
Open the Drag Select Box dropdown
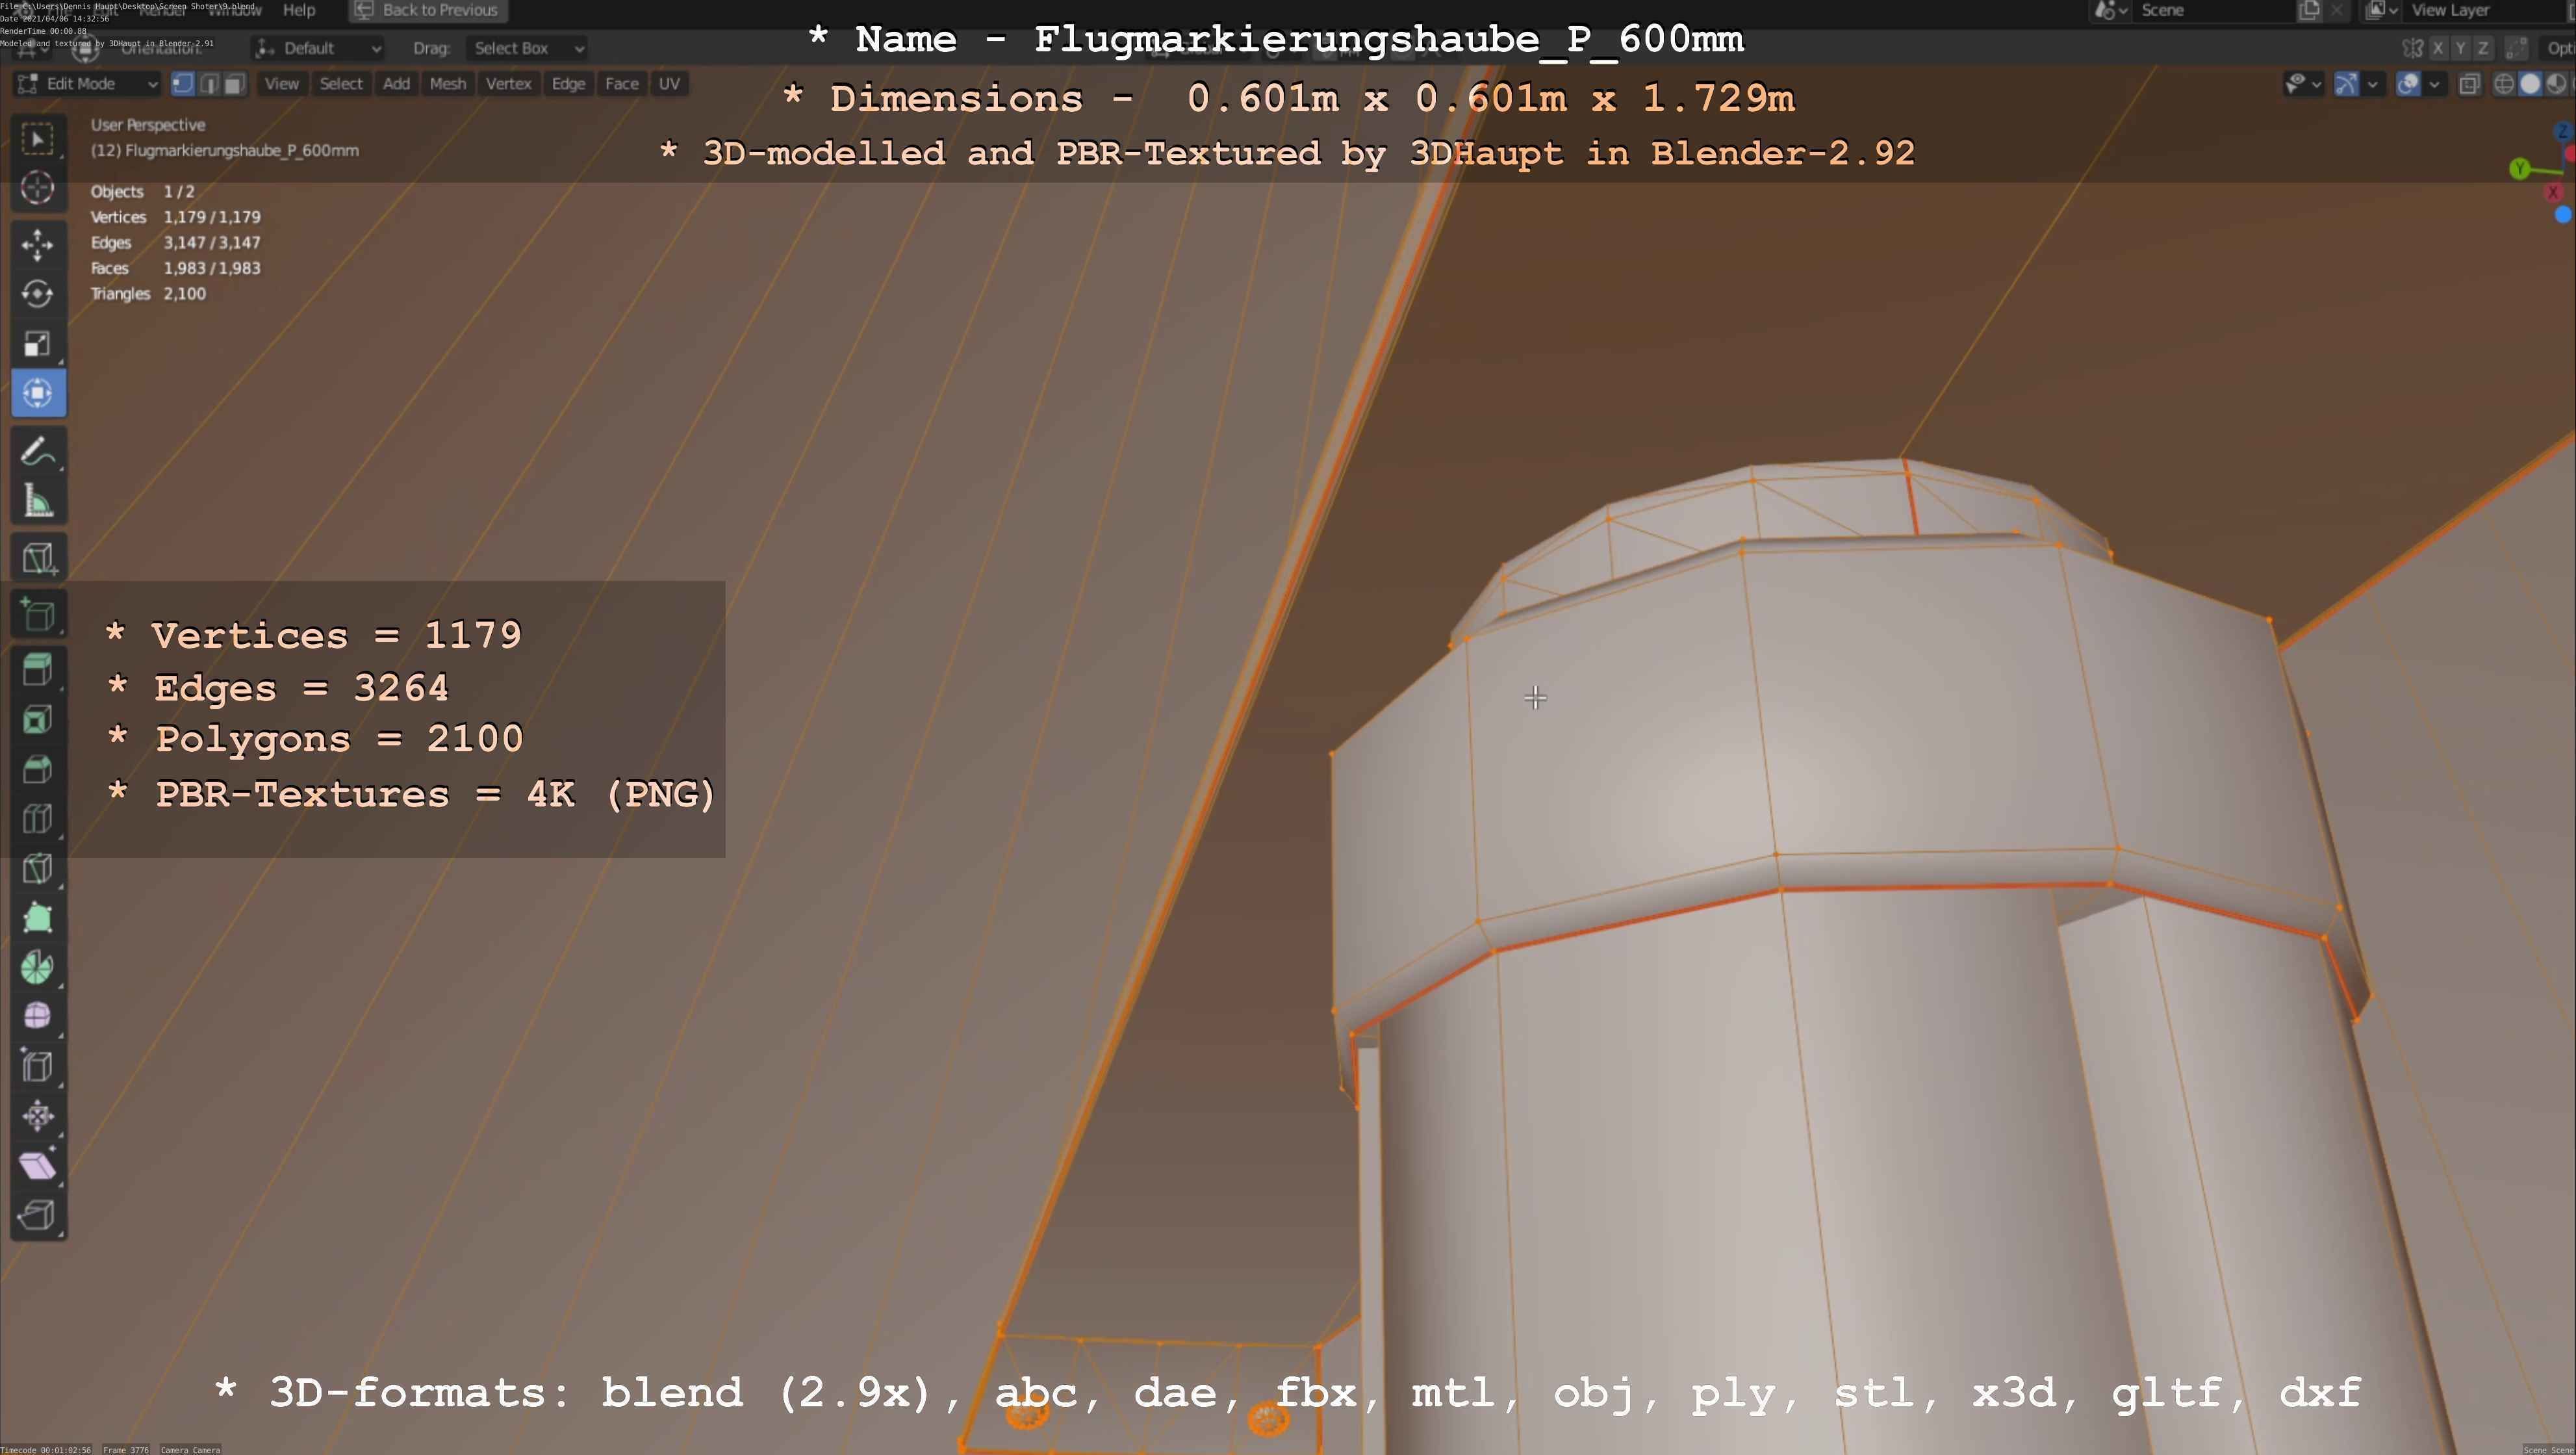point(527,48)
